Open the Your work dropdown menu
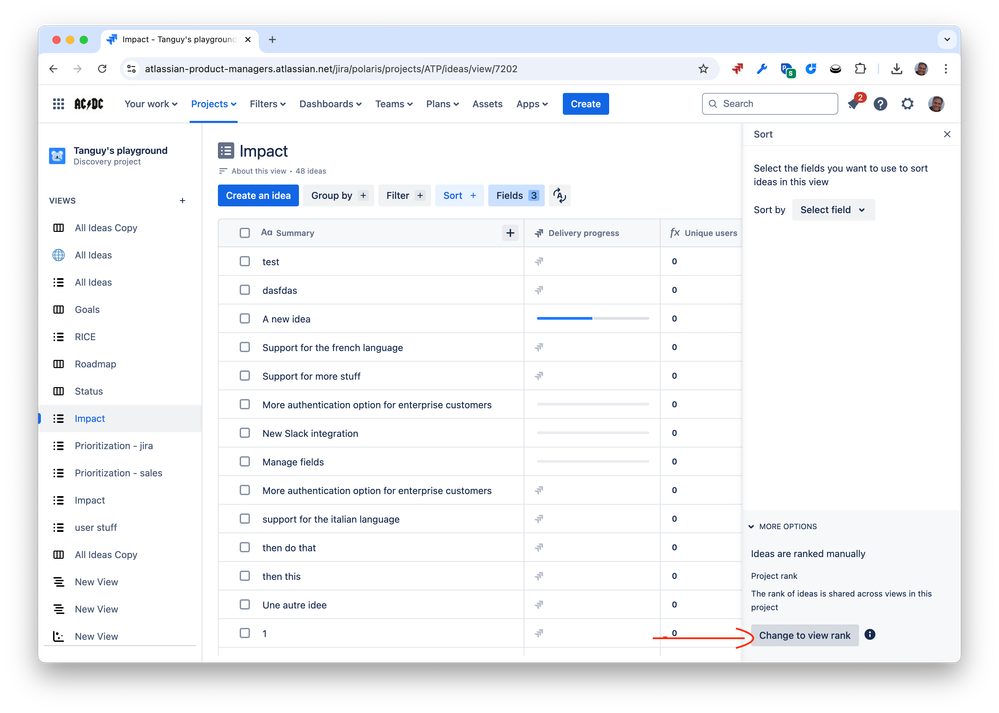 pyautogui.click(x=151, y=104)
